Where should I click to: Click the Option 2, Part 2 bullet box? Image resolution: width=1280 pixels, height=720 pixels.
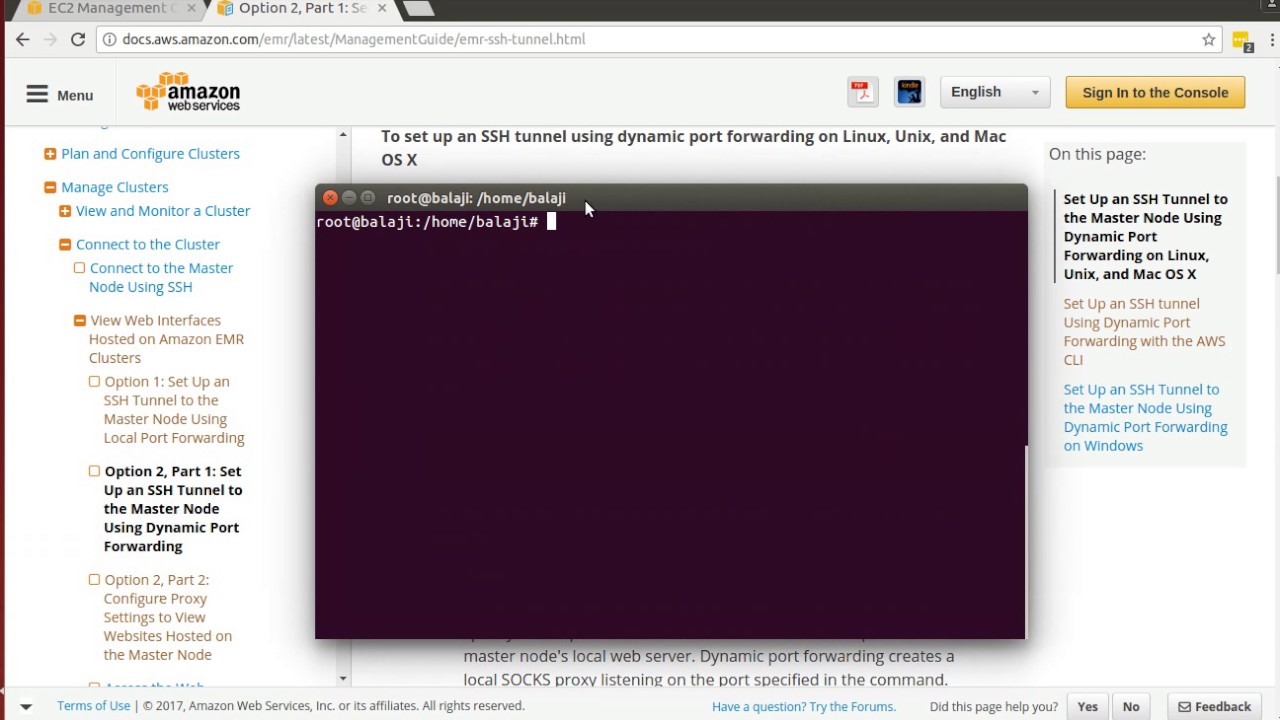94,580
